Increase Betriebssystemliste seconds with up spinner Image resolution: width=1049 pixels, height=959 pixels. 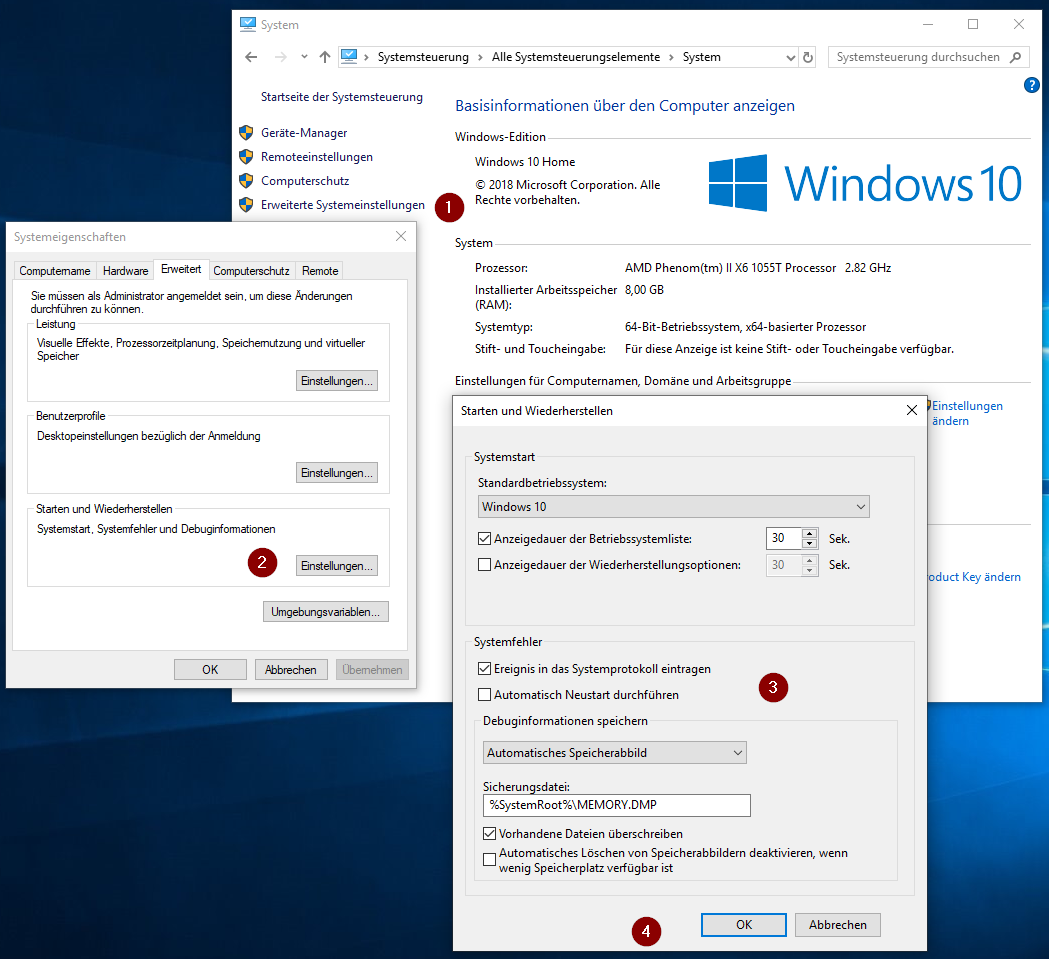coord(809,533)
